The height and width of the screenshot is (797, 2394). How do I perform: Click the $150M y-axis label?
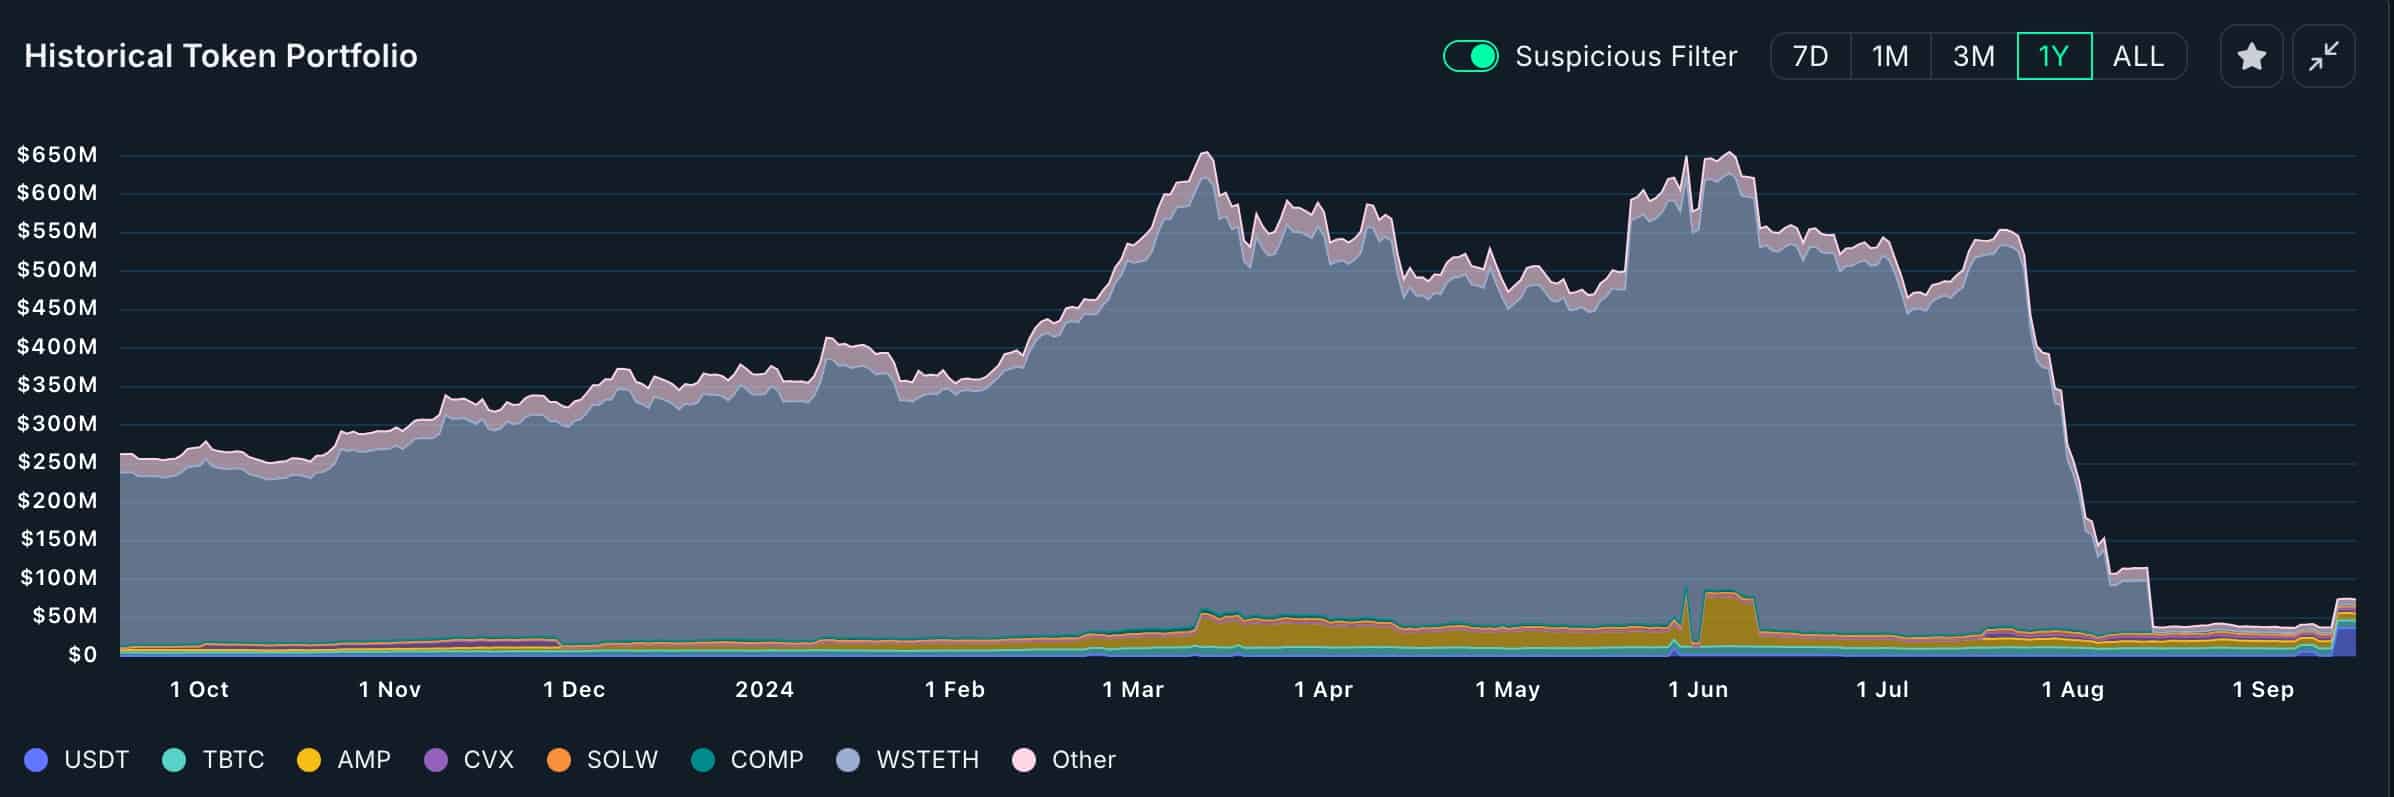click(58, 539)
